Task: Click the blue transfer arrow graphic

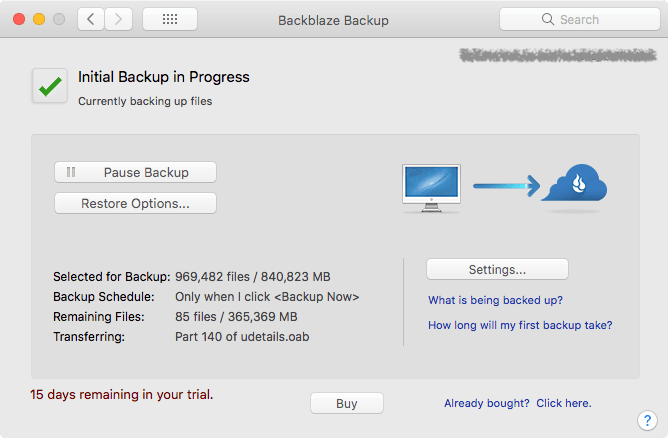Action: pyautogui.click(x=507, y=186)
